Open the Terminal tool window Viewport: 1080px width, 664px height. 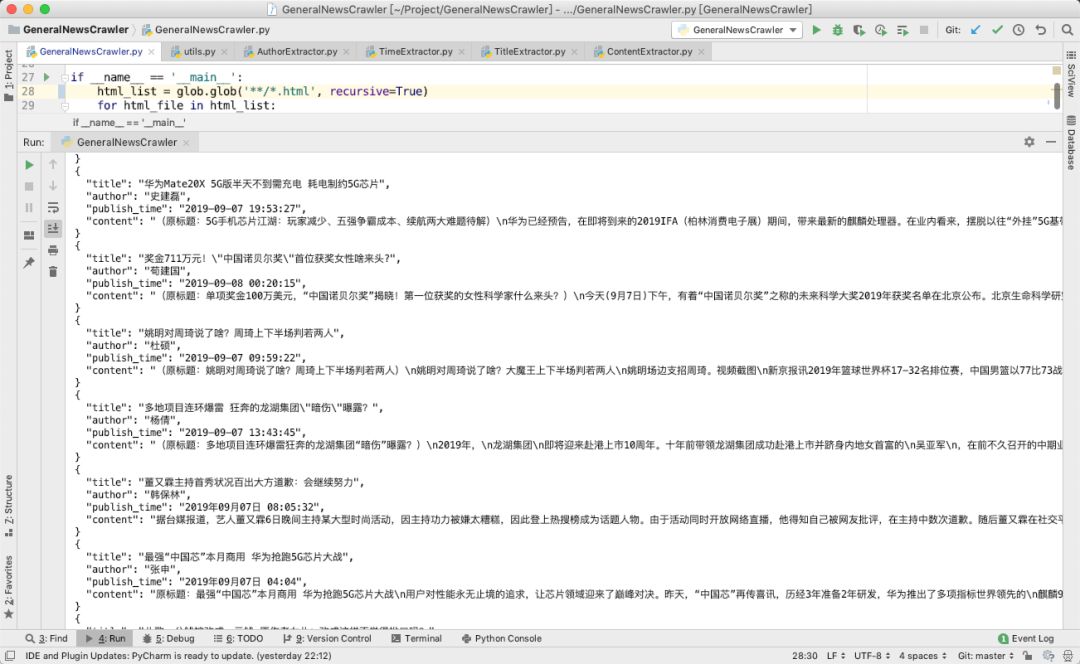(x=417, y=639)
